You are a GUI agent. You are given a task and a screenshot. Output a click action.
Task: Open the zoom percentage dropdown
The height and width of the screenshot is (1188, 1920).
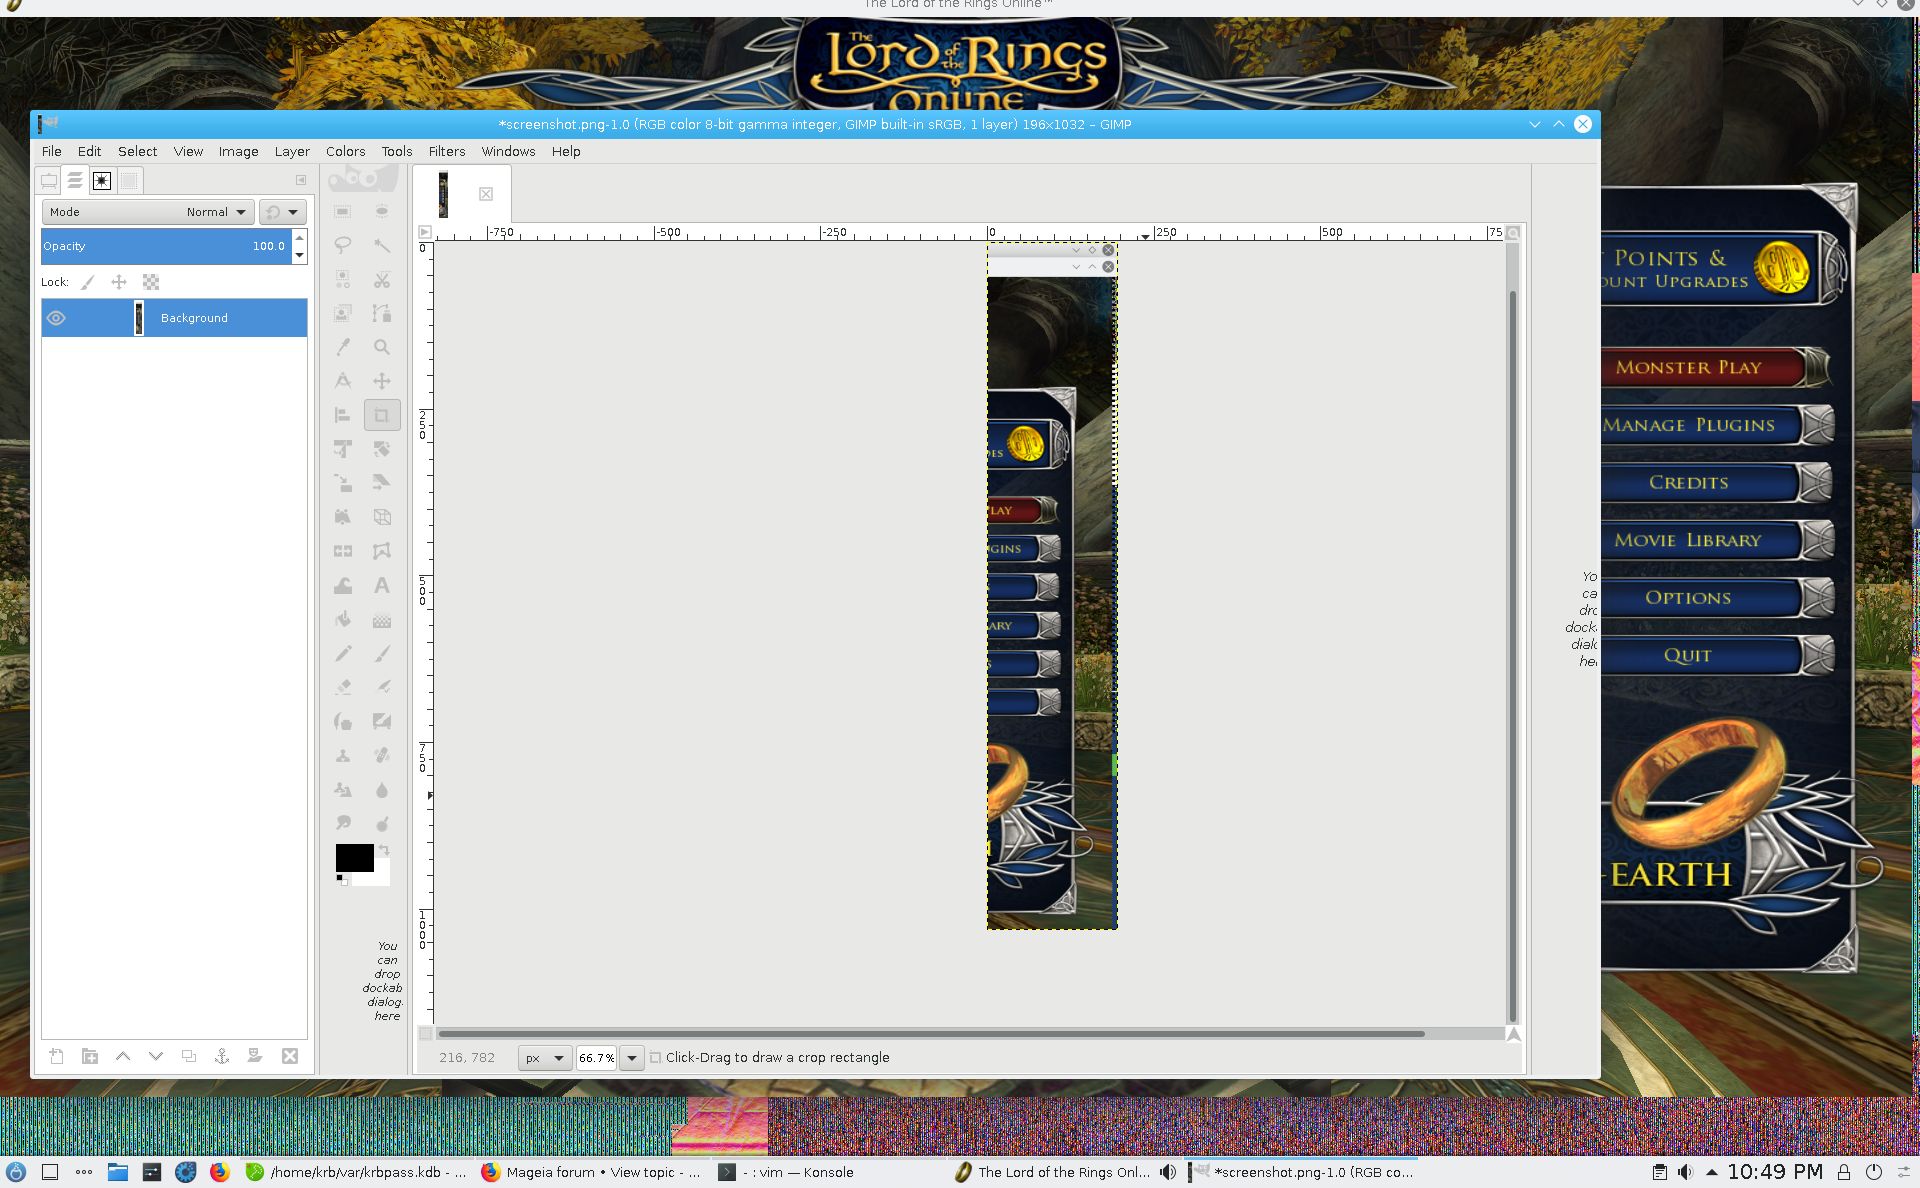click(x=632, y=1057)
